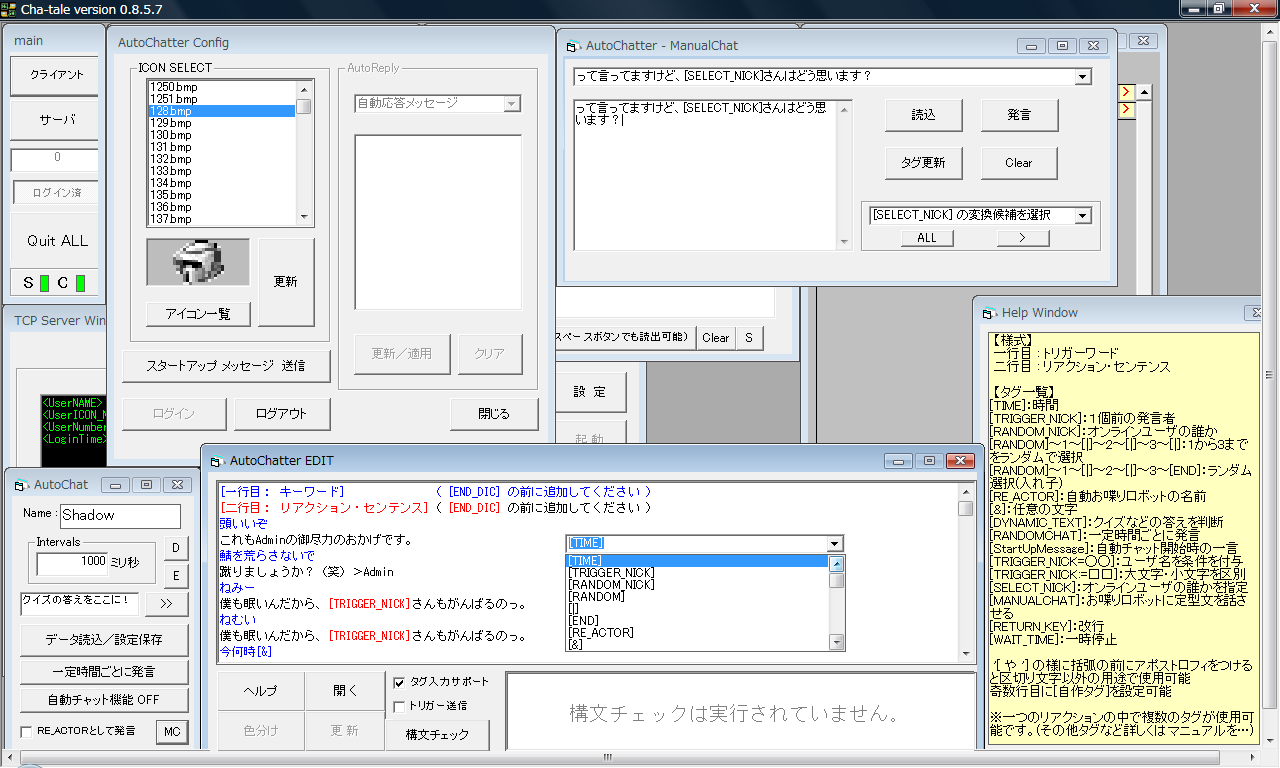Check the RE_ACTORとして発言 checkbox
This screenshot has height=768, width=1280.
tap(27, 732)
